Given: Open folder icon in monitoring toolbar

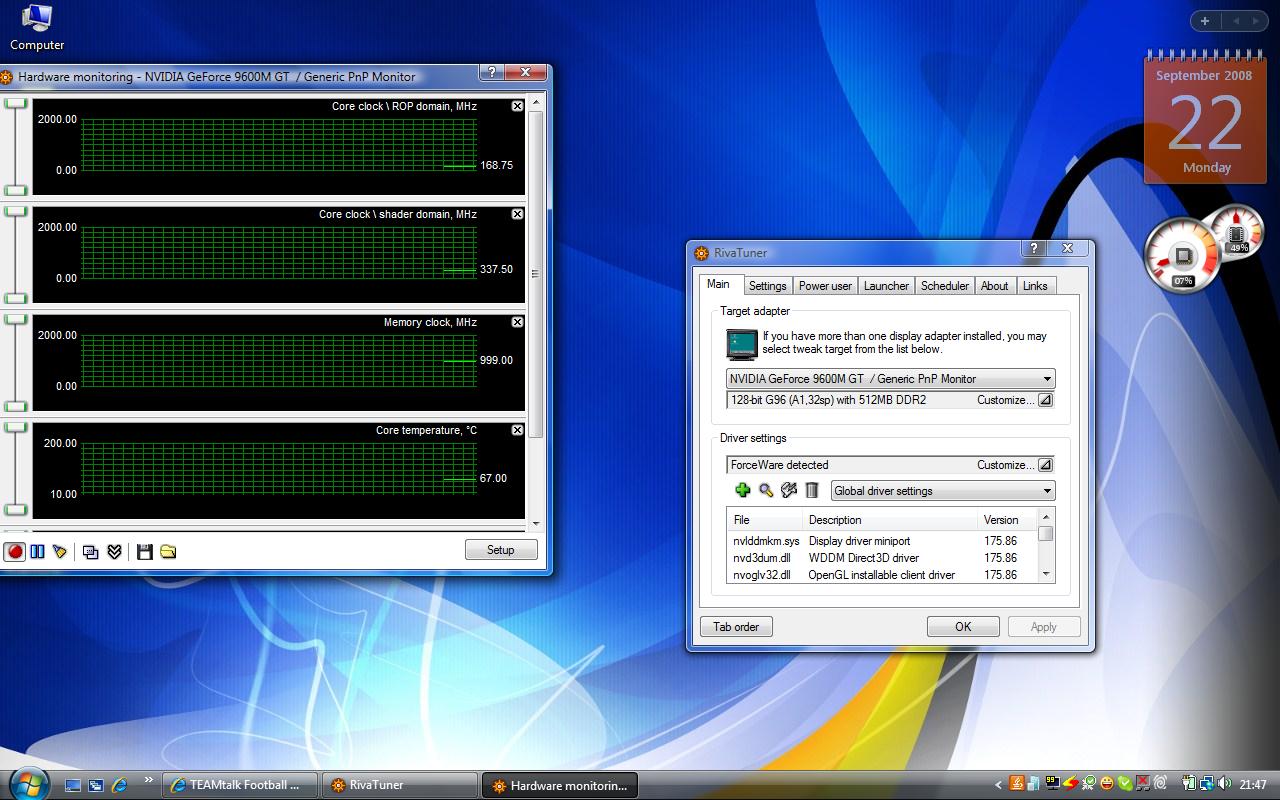Looking at the screenshot, I should pos(168,551).
